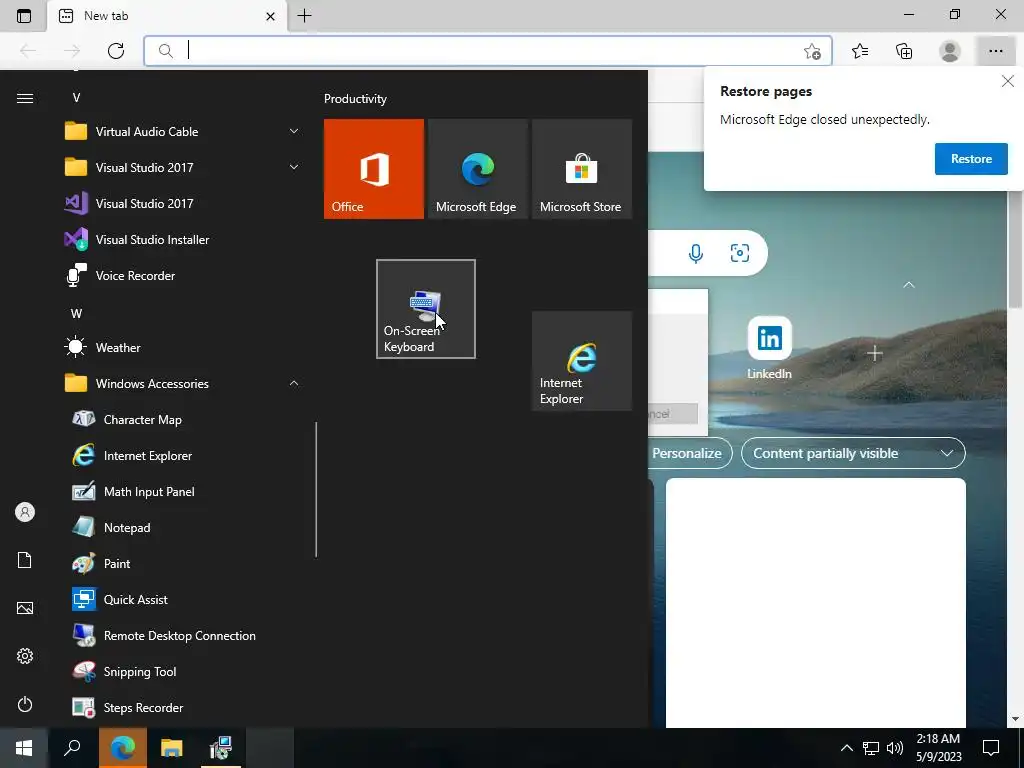1024x768 pixels.
Task: Expand the Virtual Audio Cable folder
Action: [x=183, y=131]
